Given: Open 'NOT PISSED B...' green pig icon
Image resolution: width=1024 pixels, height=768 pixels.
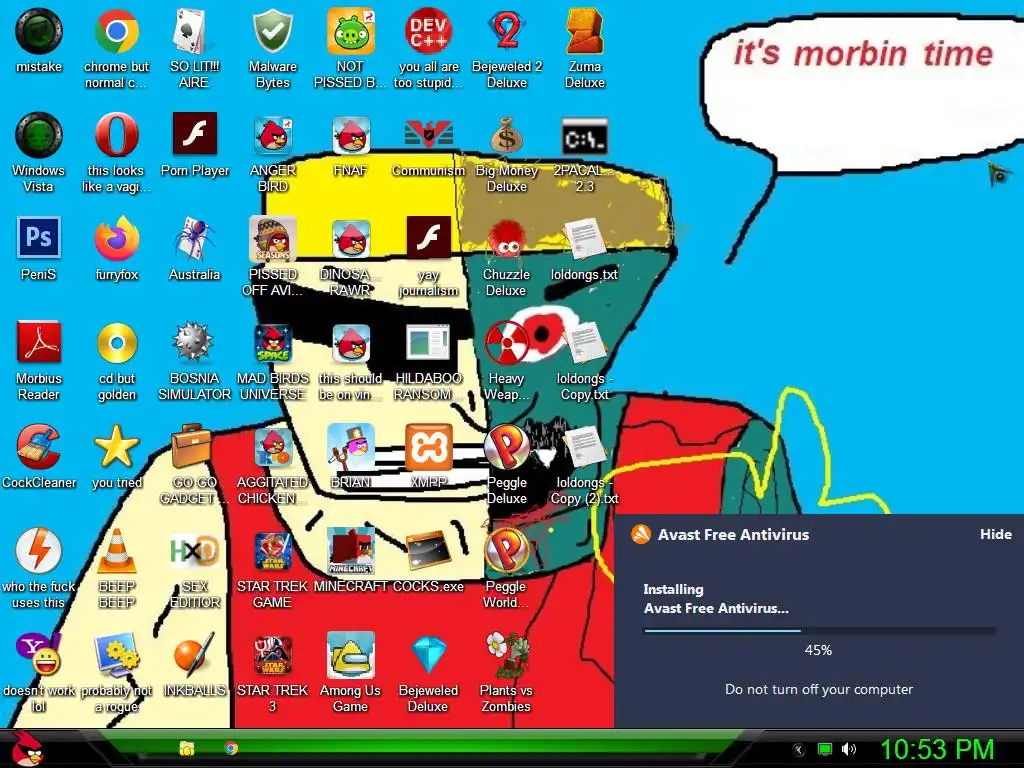Looking at the screenshot, I should [350, 31].
